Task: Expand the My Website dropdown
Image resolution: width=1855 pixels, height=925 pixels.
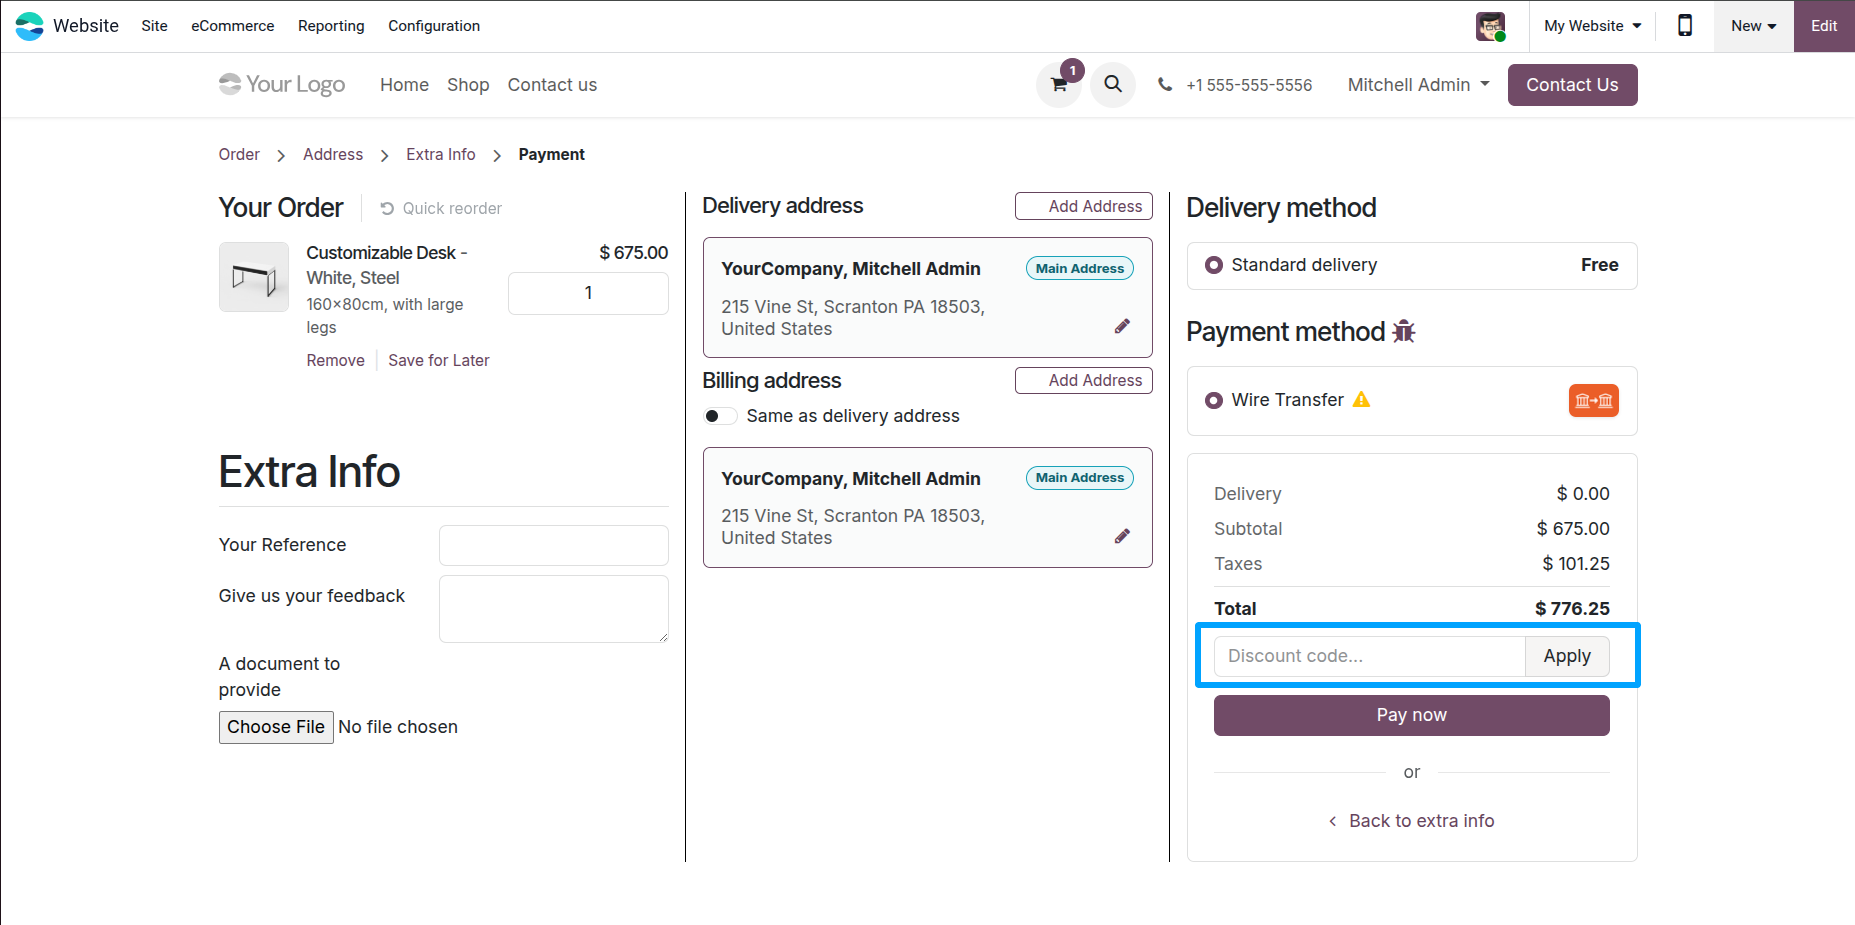Action: [x=1592, y=26]
